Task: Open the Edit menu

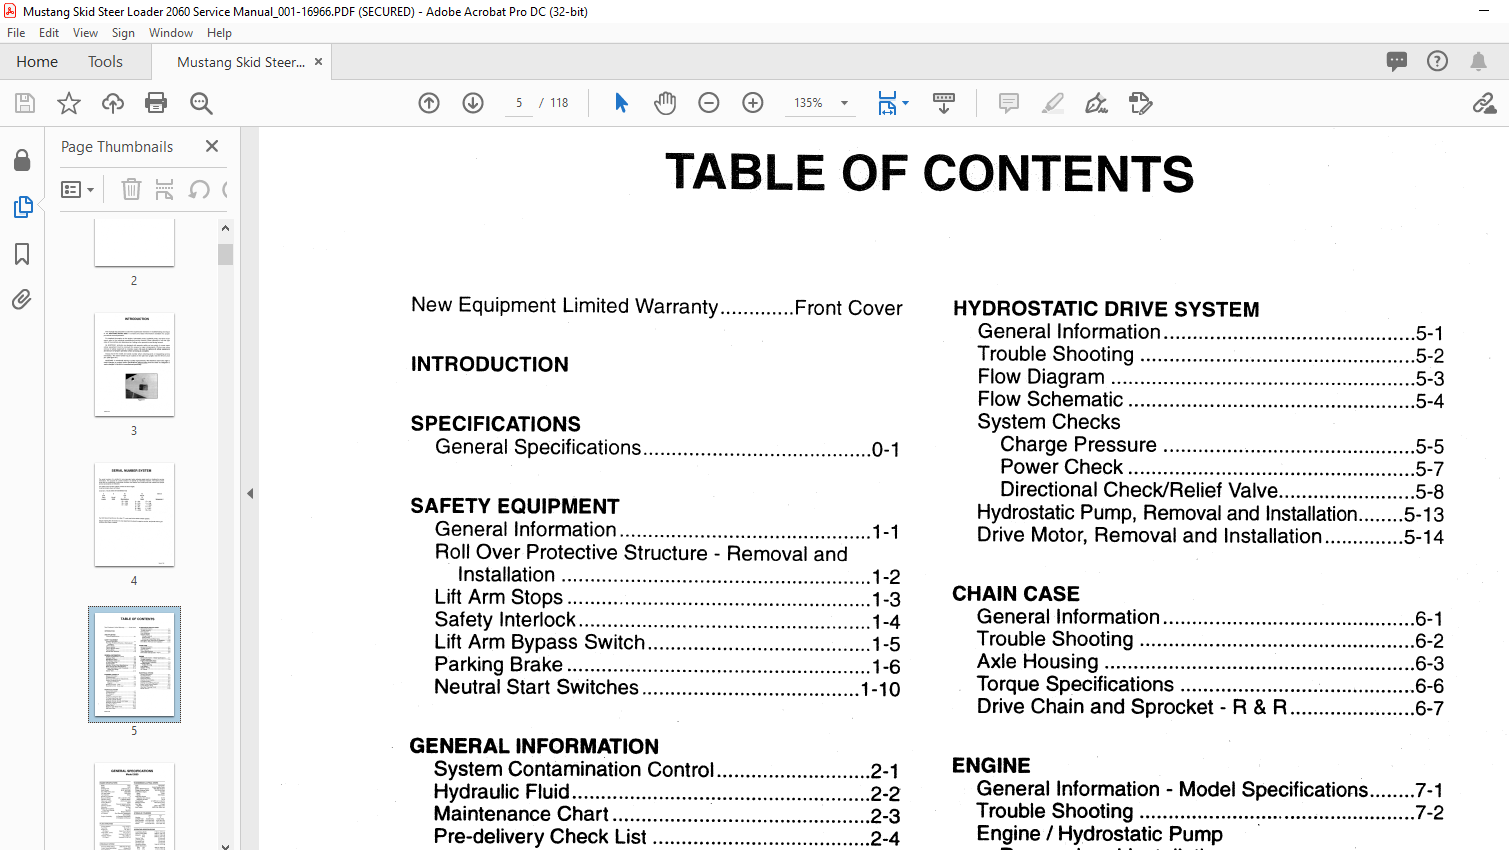Action: point(49,33)
